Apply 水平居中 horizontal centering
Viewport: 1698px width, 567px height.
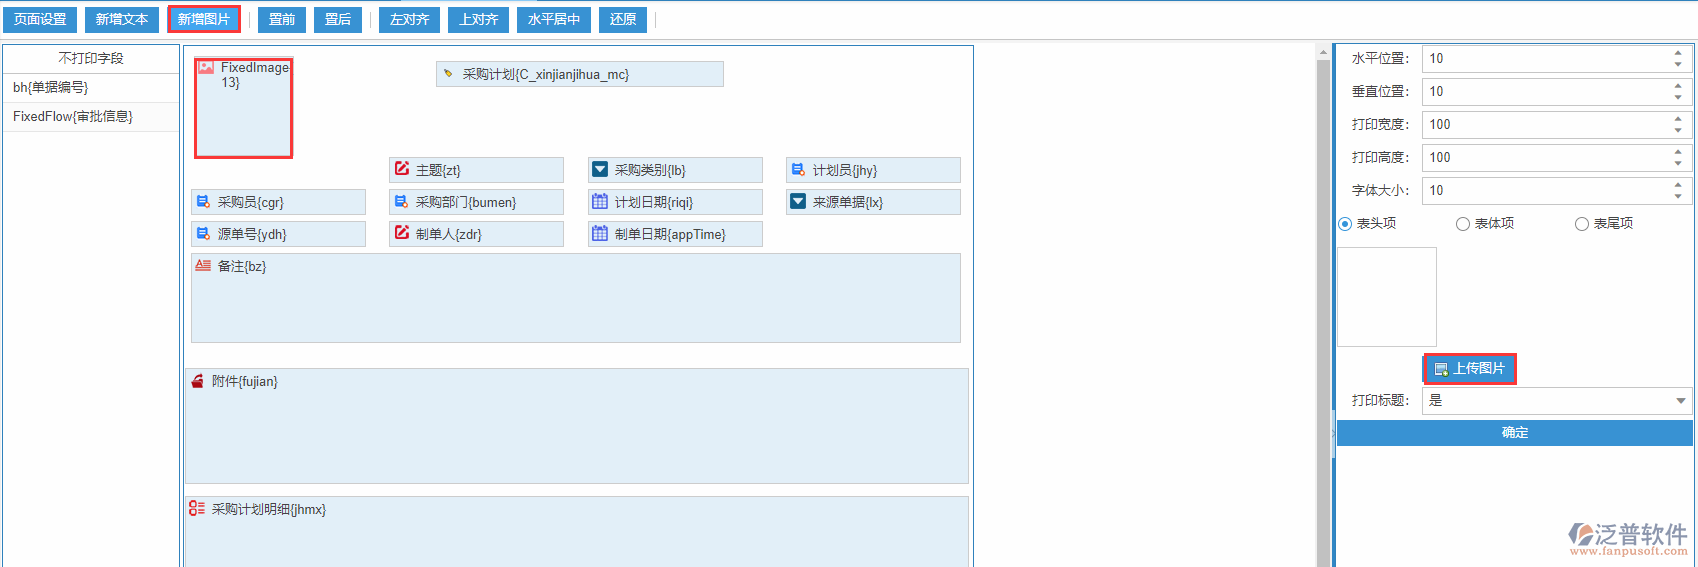tap(554, 20)
